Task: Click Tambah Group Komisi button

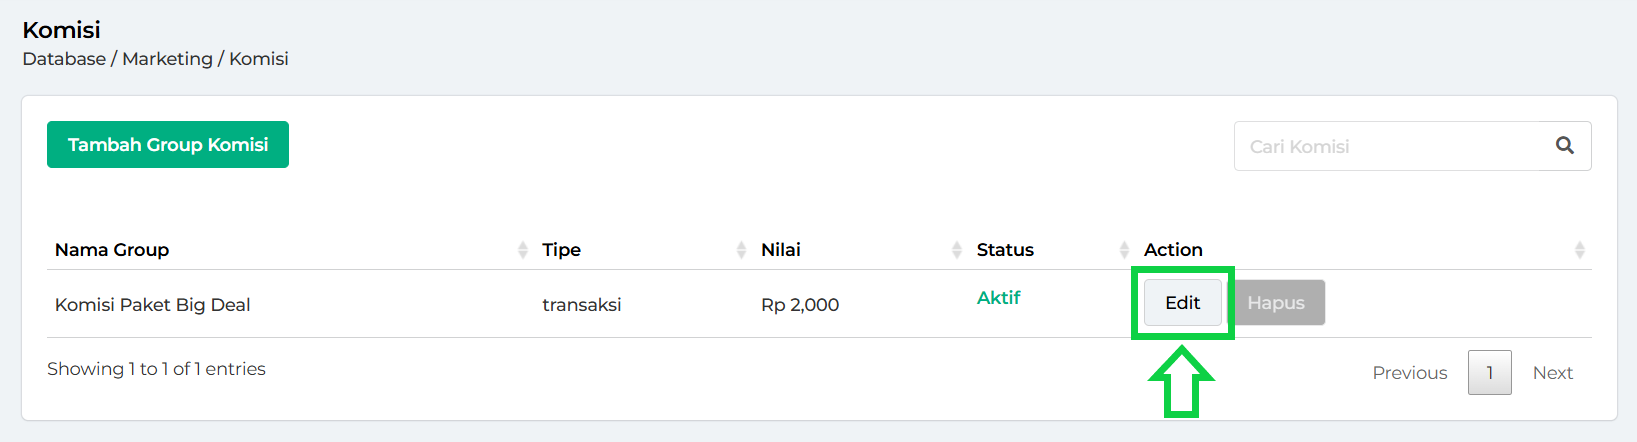Action: point(168,145)
